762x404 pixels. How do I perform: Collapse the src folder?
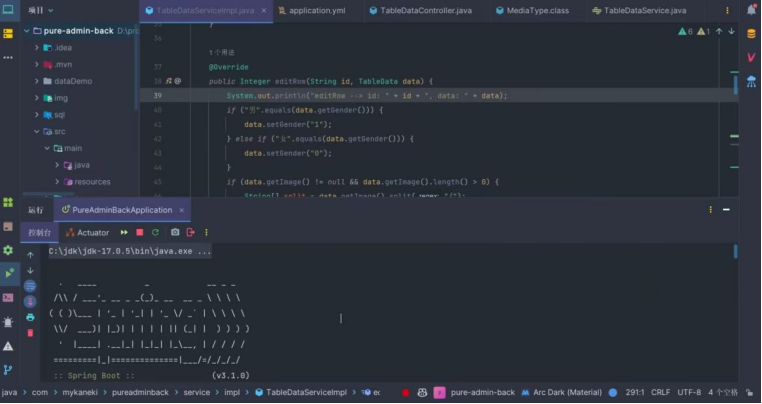click(36, 131)
